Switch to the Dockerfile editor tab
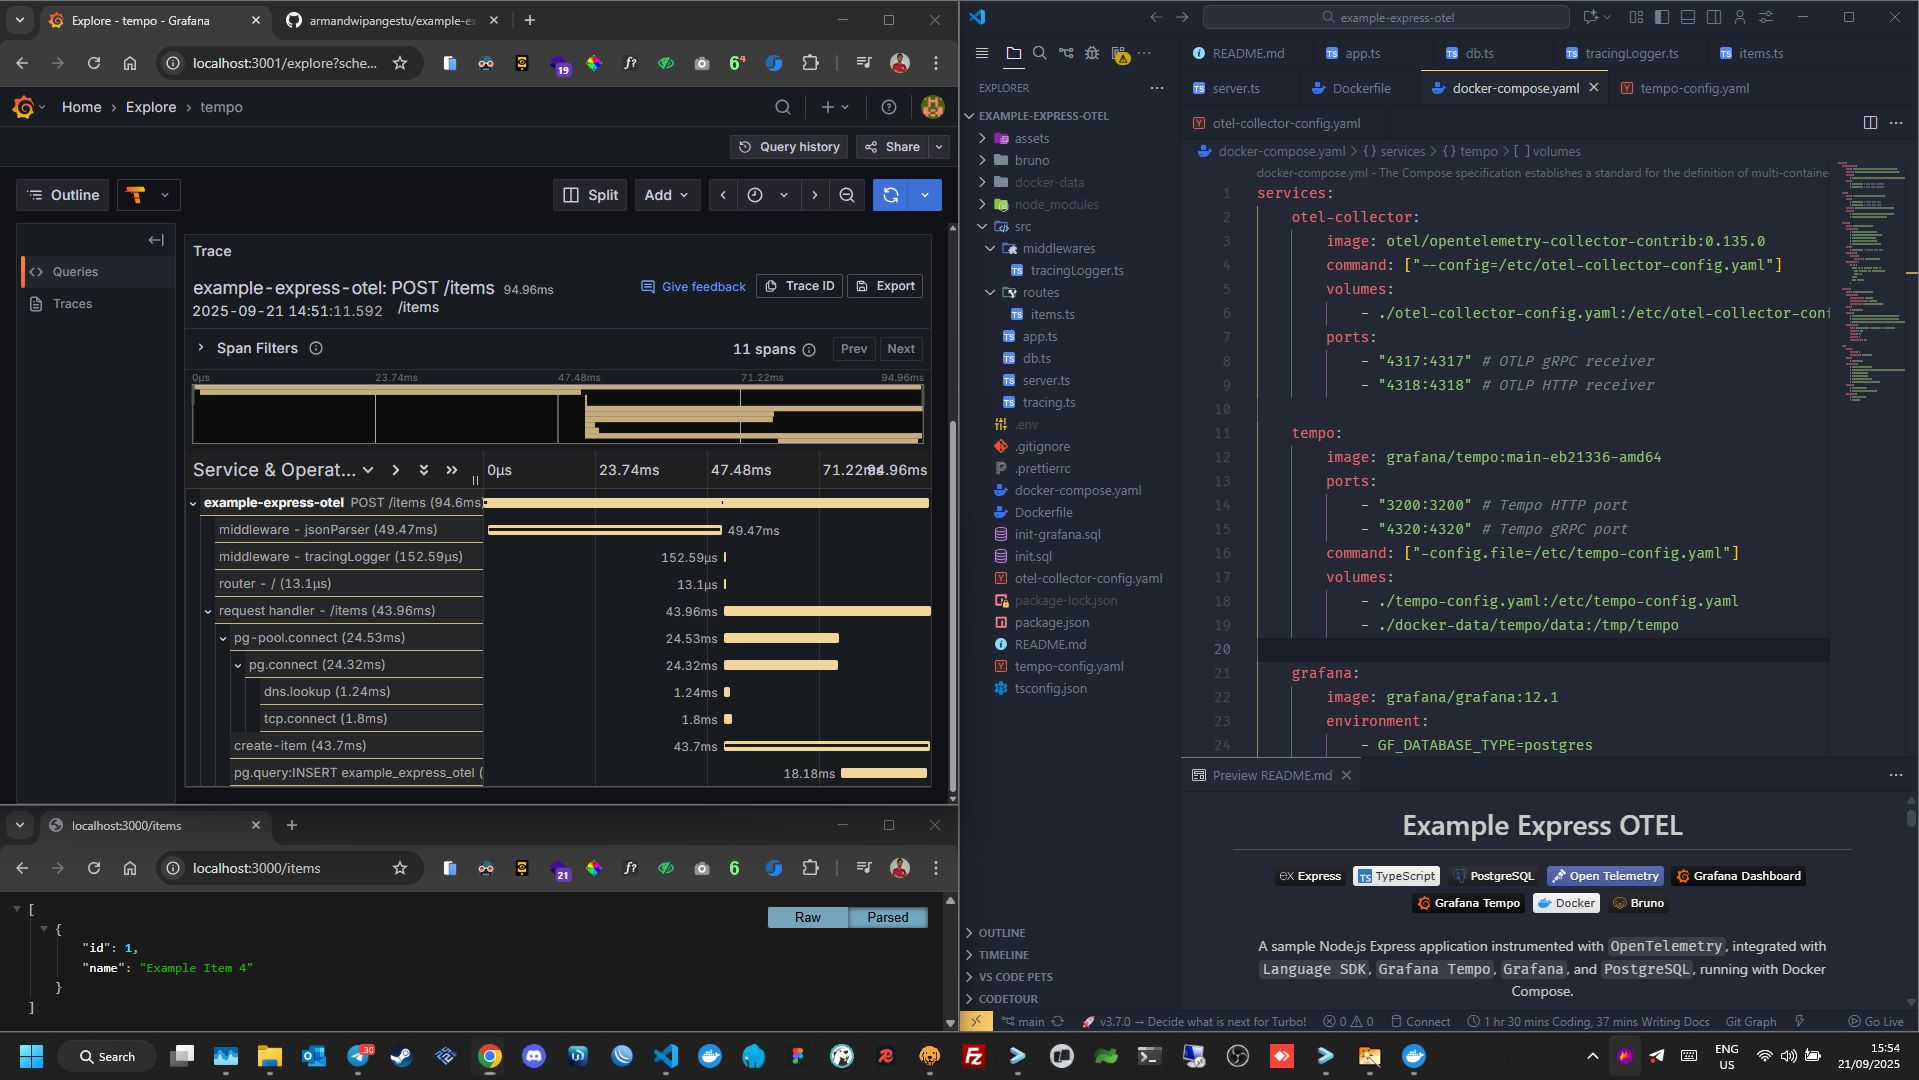Screen dimensions: 1919x1080 [x=1360, y=88]
